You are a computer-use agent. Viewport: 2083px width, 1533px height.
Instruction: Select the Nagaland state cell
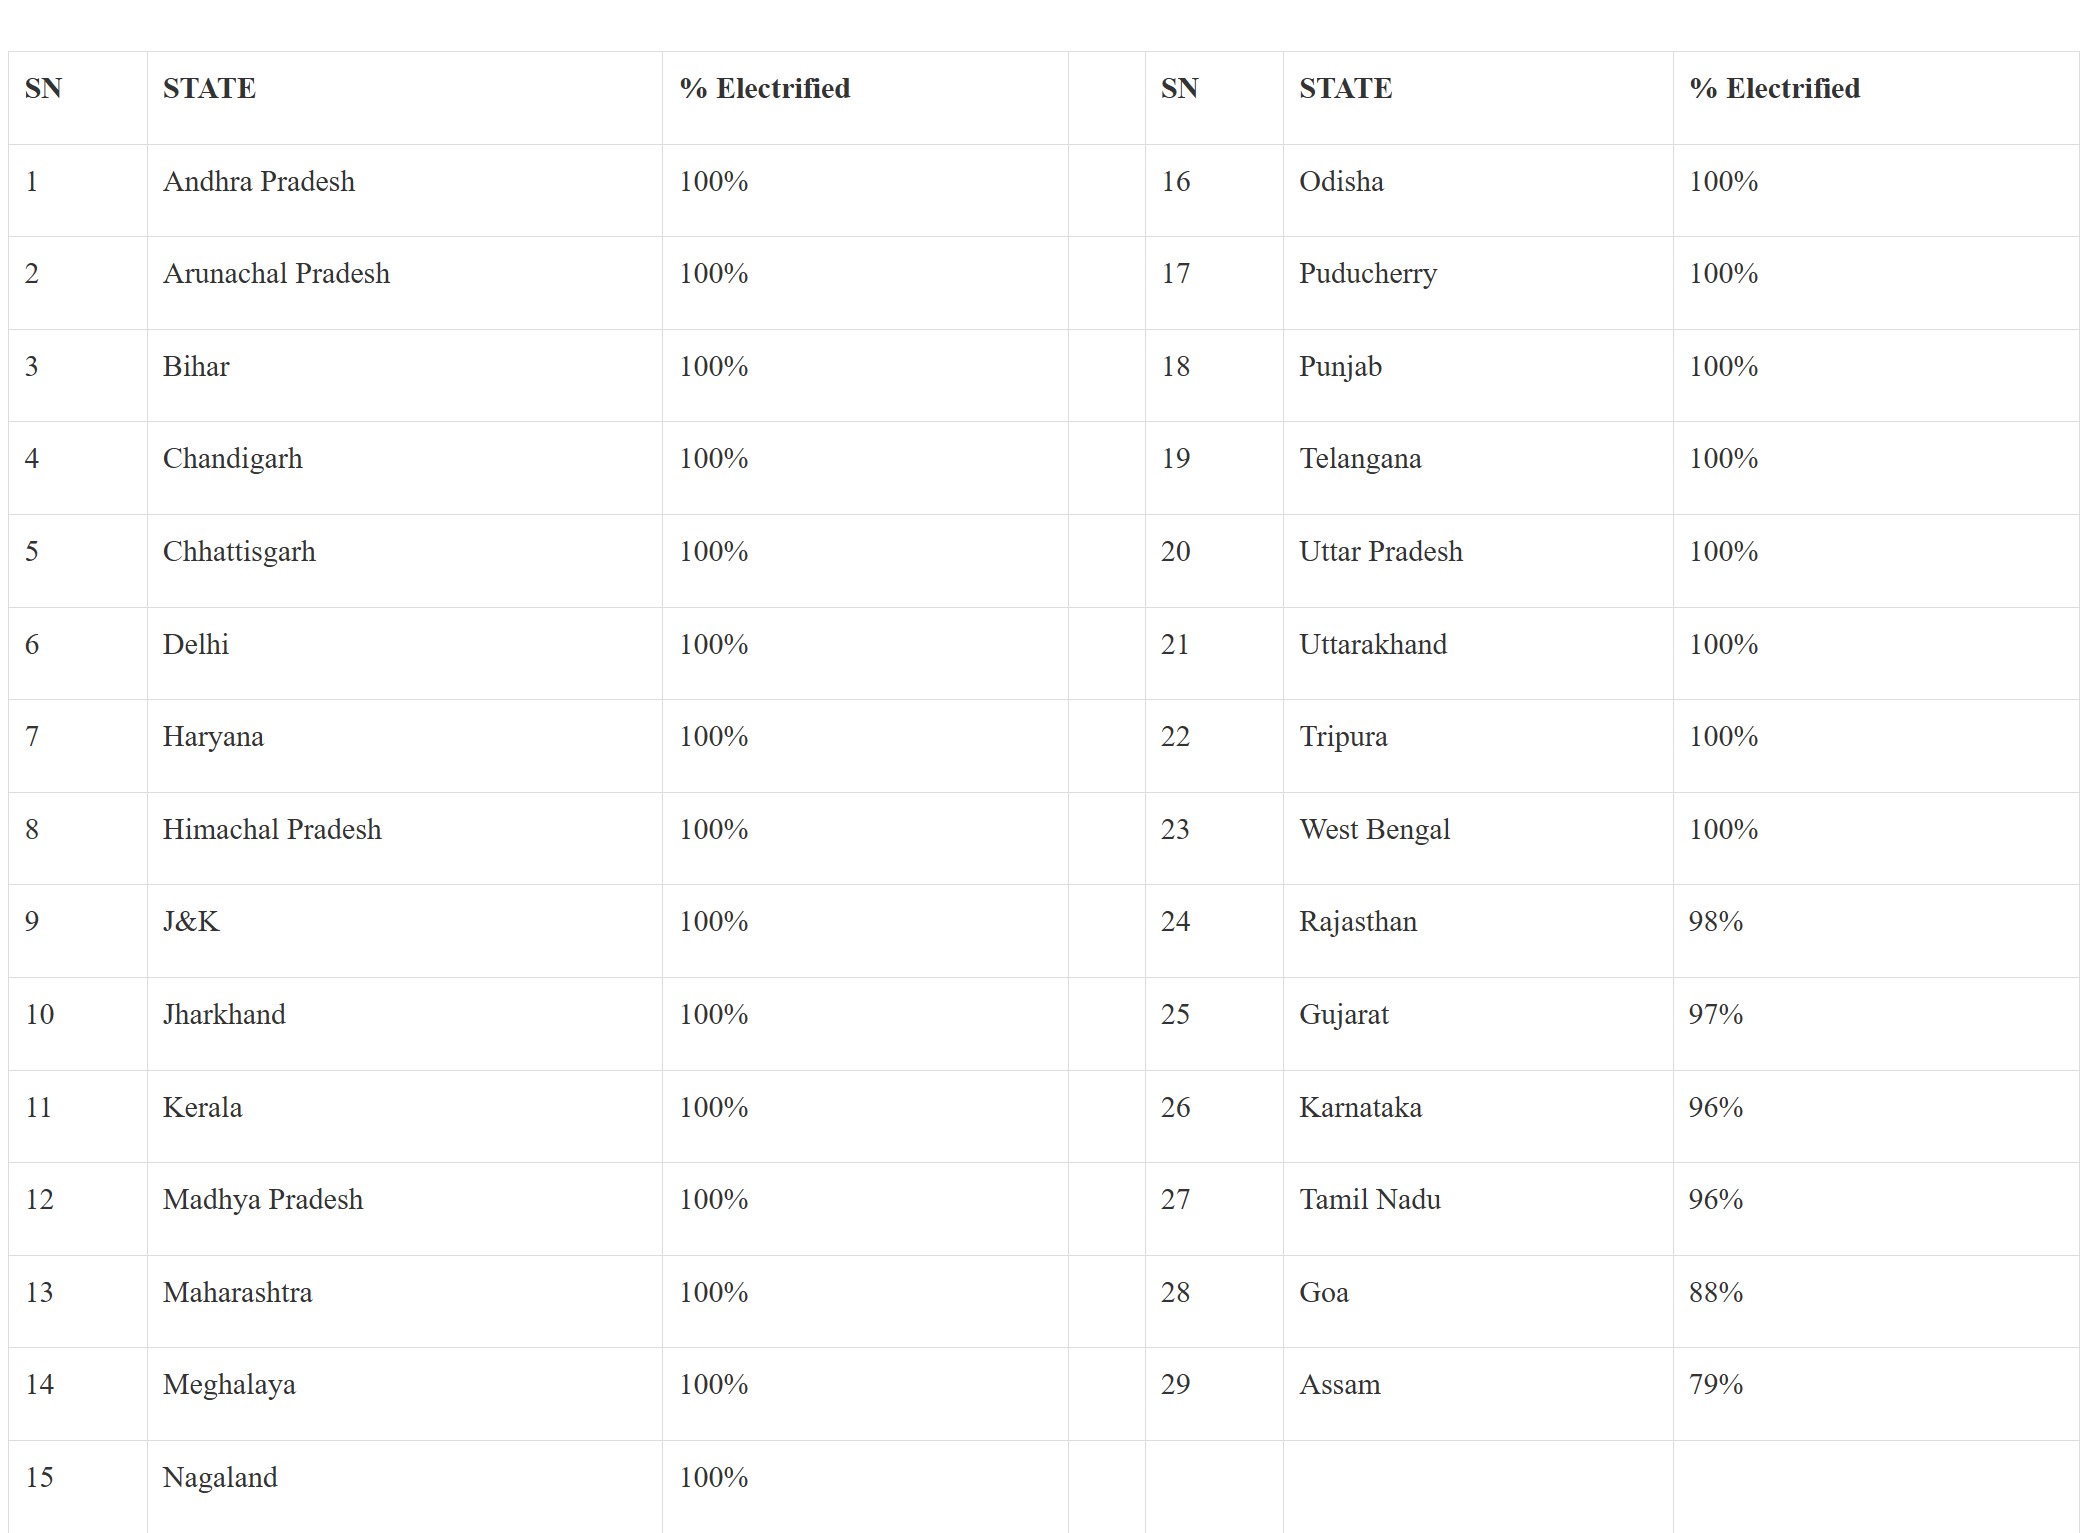[220, 1478]
